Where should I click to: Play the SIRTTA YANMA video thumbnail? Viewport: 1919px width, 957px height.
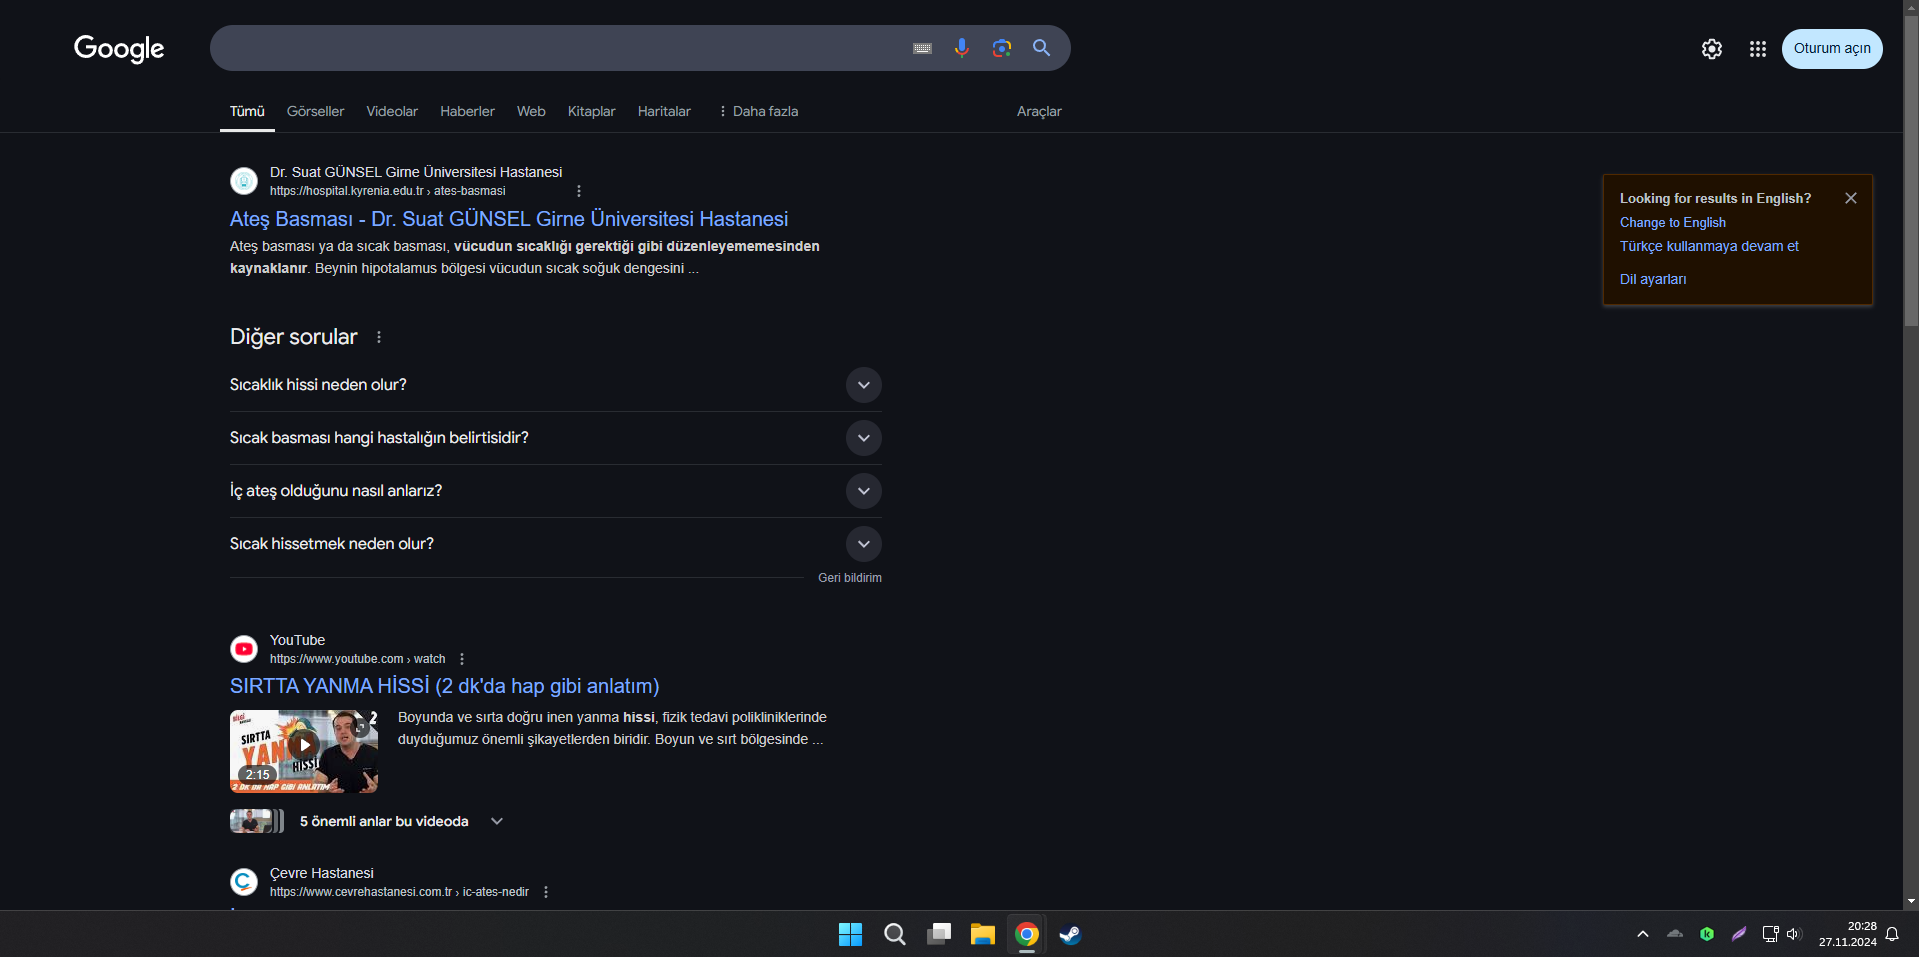(304, 751)
